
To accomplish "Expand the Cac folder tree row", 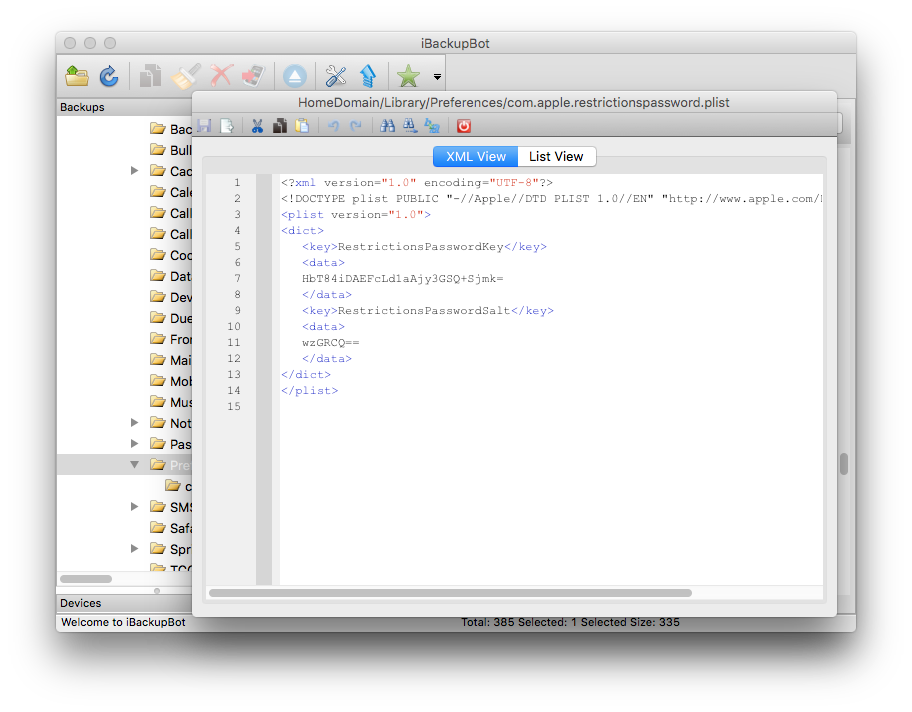I will 134,170.
